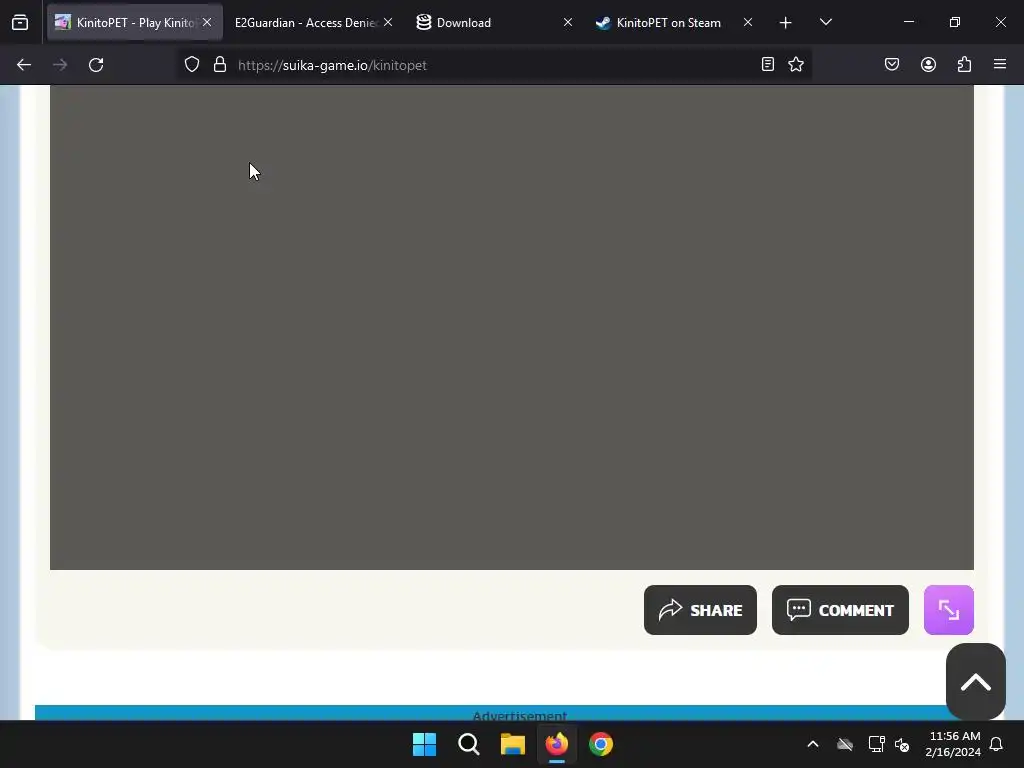
Task: Close the Download tab
Action: pos(568,22)
